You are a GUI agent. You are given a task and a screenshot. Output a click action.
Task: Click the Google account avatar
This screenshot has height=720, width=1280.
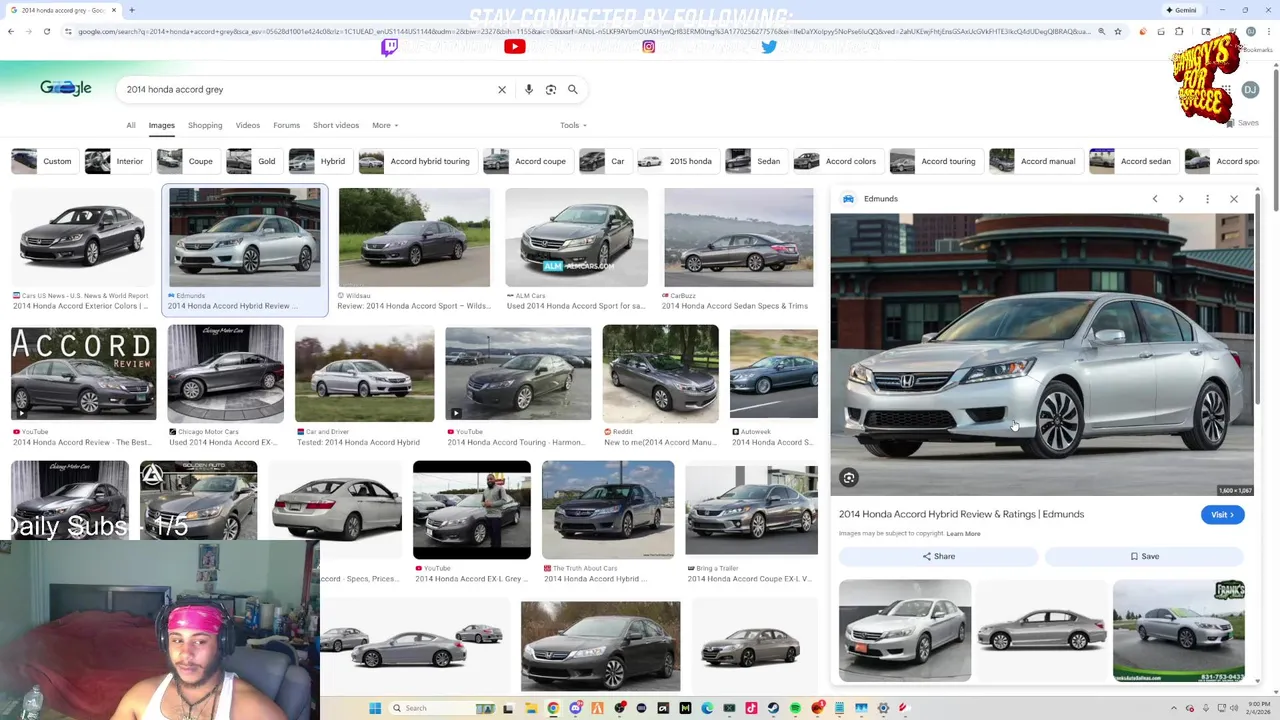[1250, 90]
